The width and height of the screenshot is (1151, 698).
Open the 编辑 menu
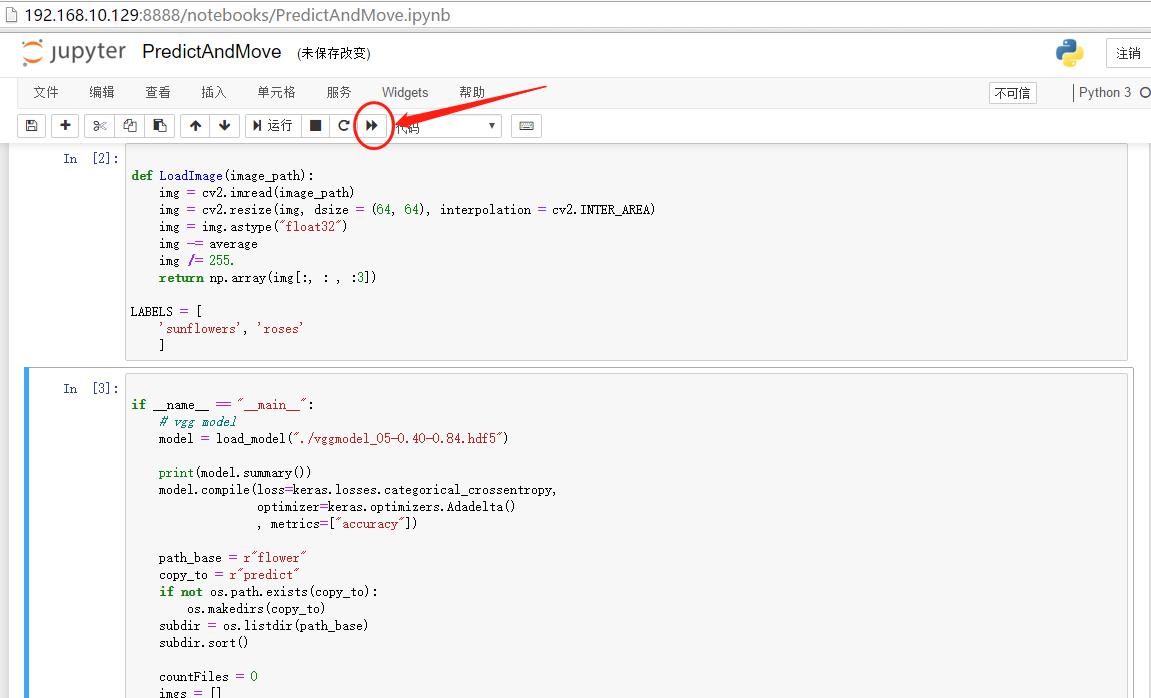(102, 92)
